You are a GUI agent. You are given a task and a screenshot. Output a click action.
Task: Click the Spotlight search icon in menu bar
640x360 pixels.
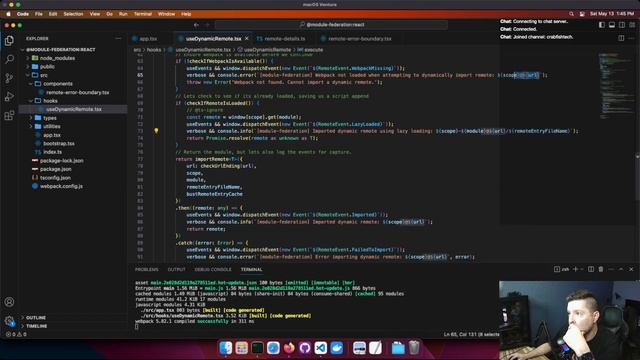[571, 14]
